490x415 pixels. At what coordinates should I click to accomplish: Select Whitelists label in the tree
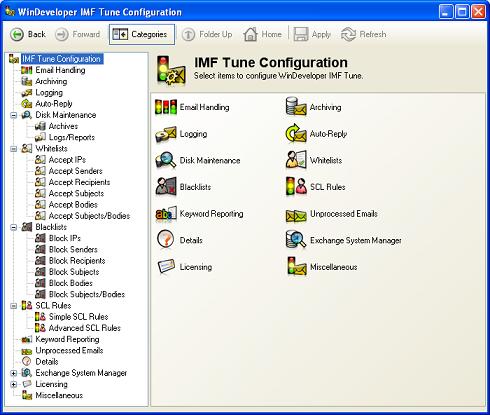pyautogui.click(x=52, y=149)
